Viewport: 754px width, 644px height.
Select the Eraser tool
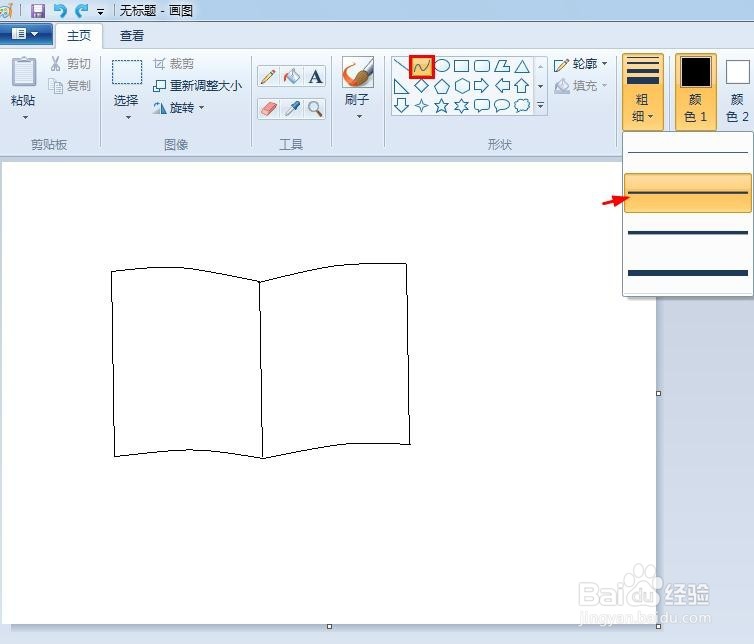(x=268, y=109)
